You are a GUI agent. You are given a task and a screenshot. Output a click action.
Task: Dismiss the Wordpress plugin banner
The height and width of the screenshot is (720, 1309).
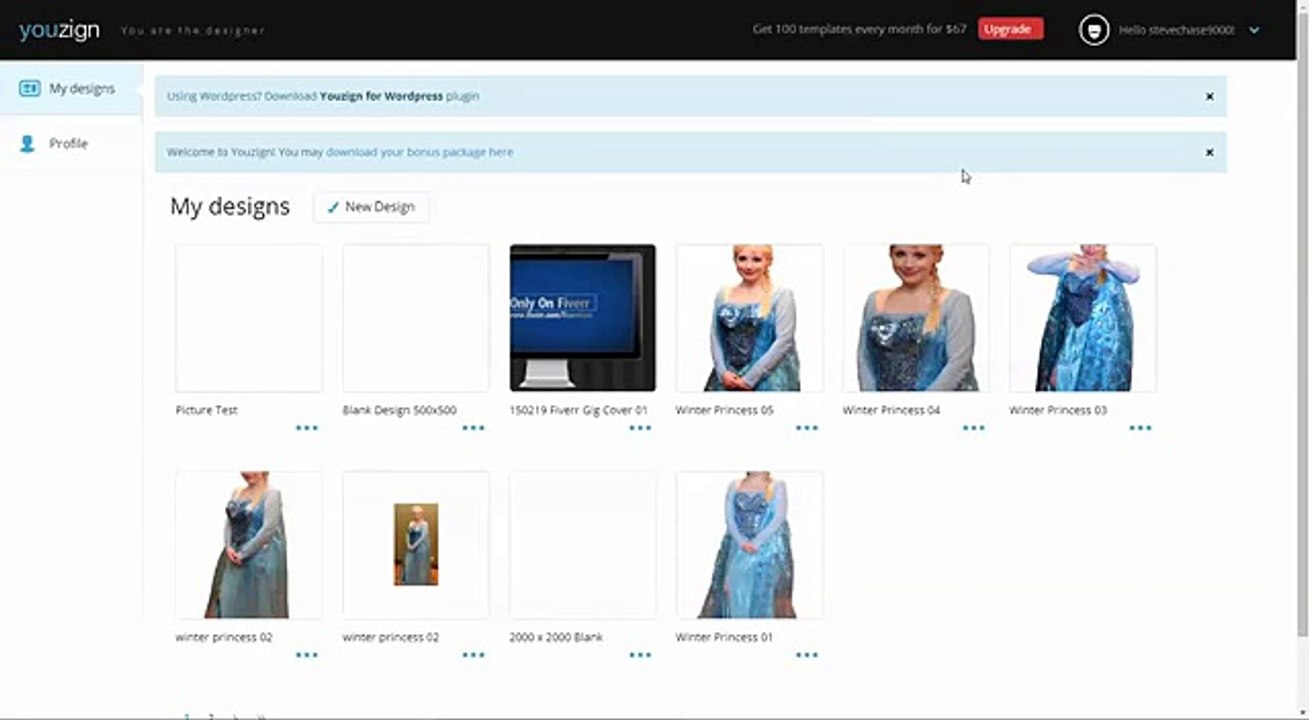1209,97
